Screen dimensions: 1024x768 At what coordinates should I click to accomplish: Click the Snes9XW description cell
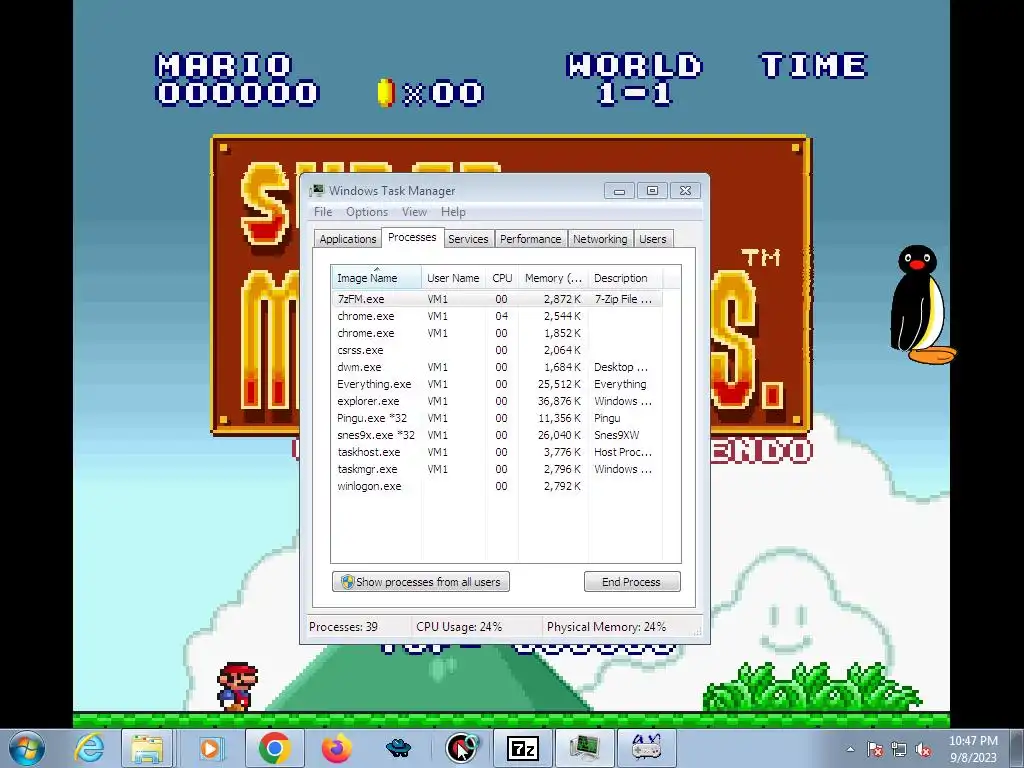616,435
